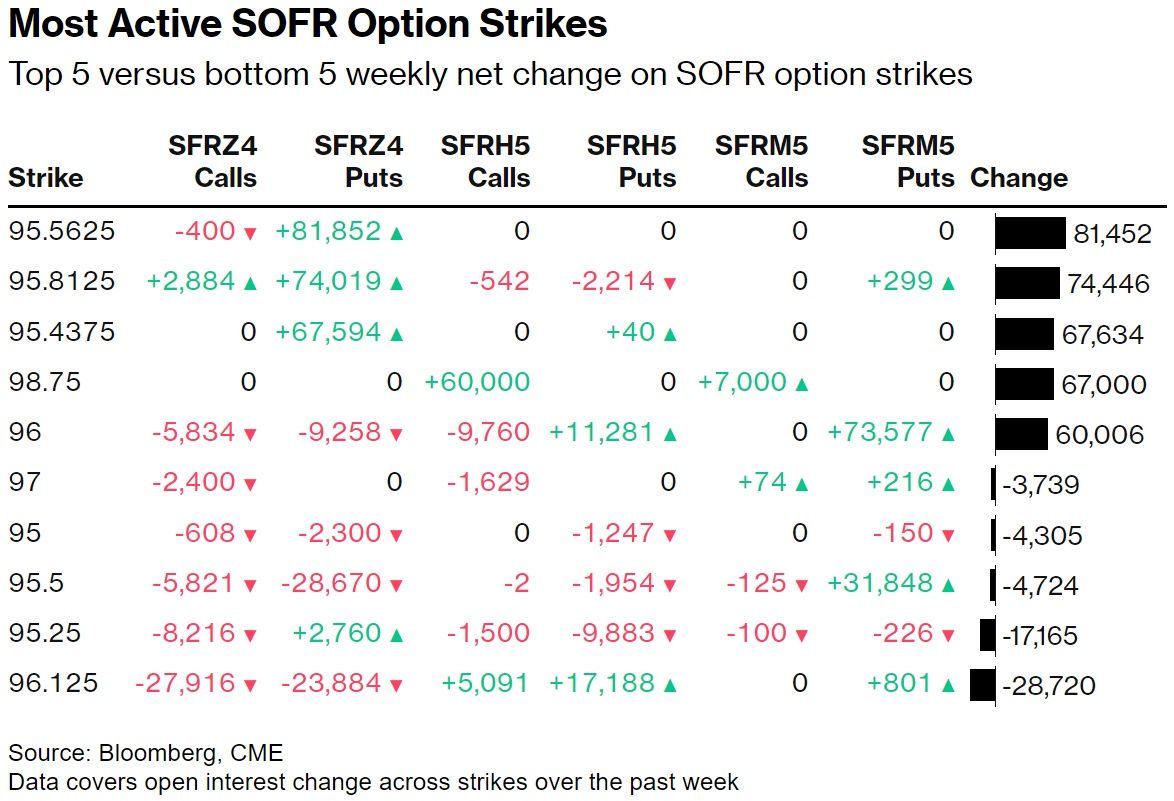Click the red down arrow beside -28,670
Viewport: 1174px width, 801px height.
[397, 585]
